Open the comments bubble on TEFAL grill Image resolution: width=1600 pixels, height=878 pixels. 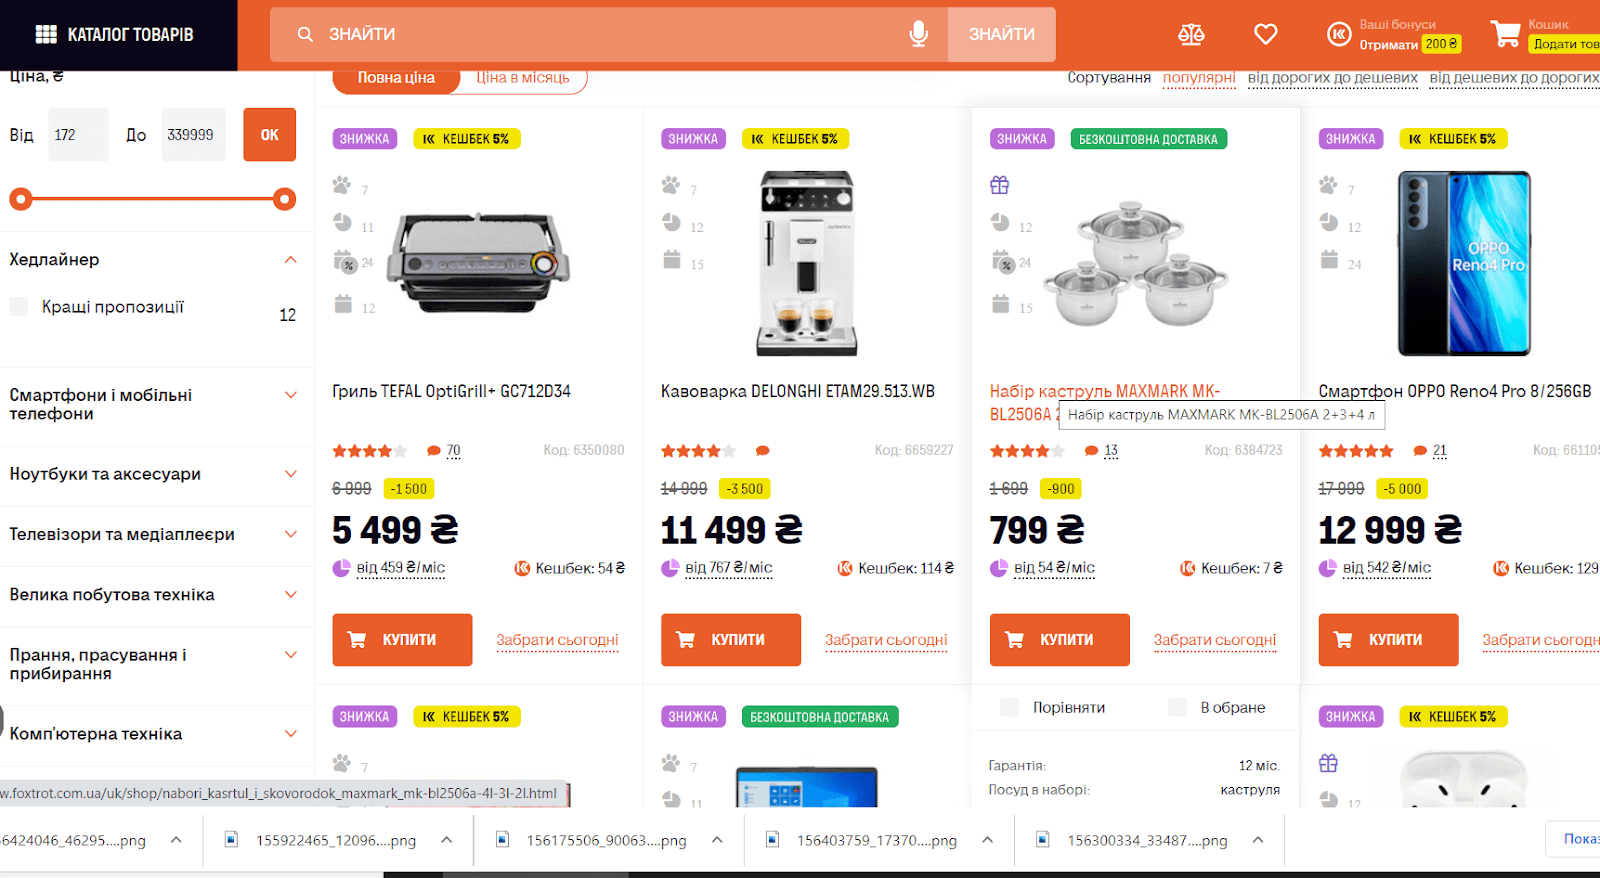pyautogui.click(x=434, y=451)
